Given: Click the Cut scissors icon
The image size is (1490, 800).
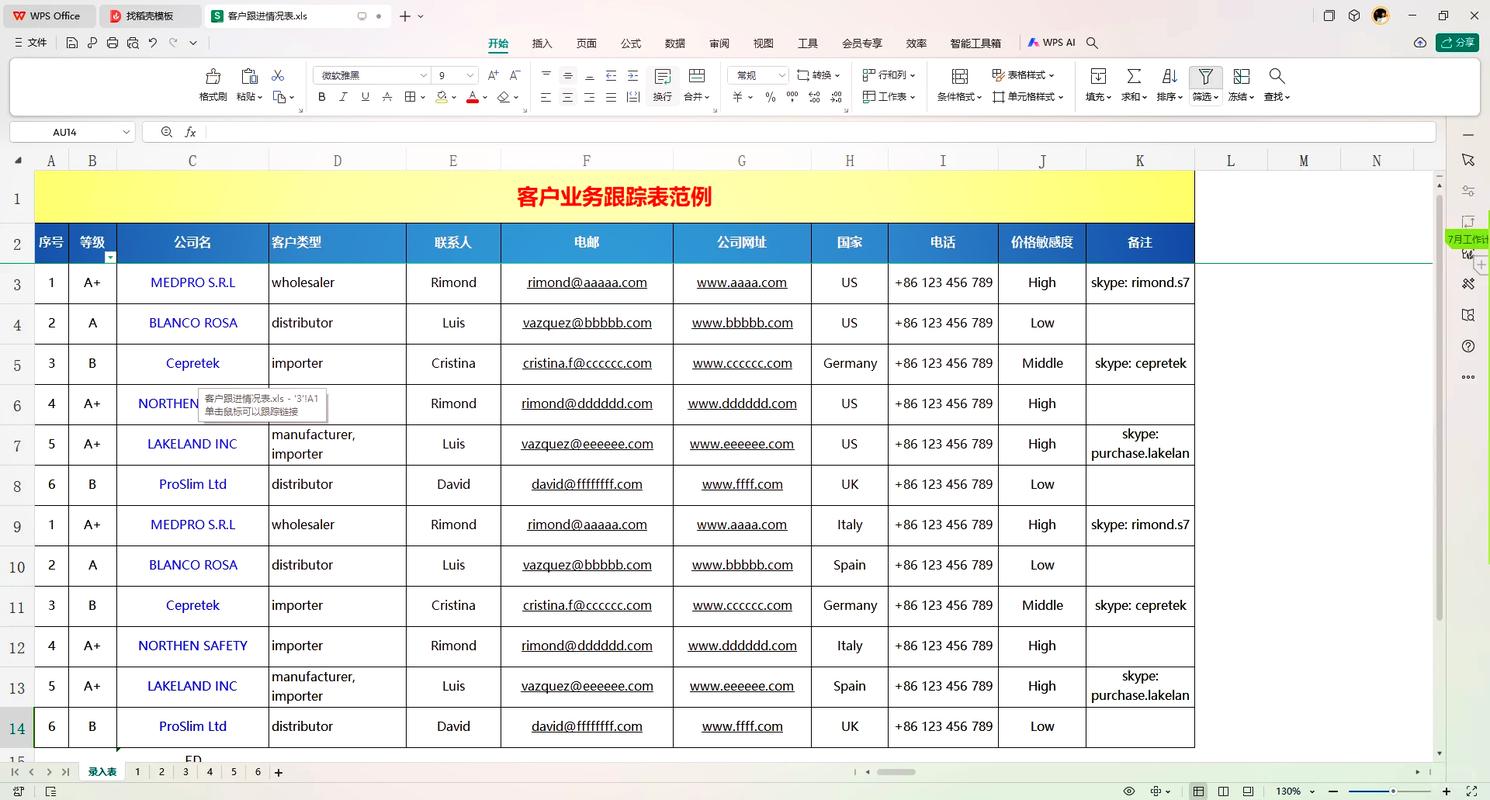Looking at the screenshot, I should point(278,76).
